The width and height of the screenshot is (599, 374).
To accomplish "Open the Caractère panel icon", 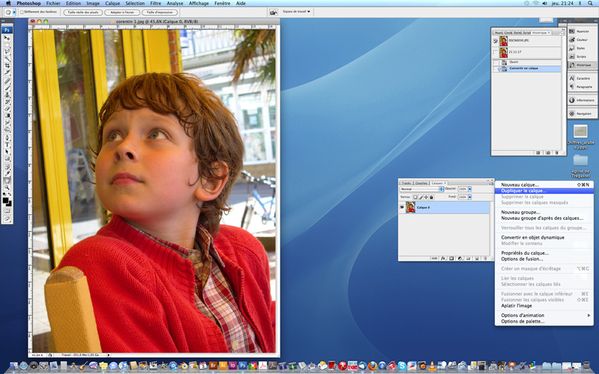I will pyautogui.click(x=582, y=78).
